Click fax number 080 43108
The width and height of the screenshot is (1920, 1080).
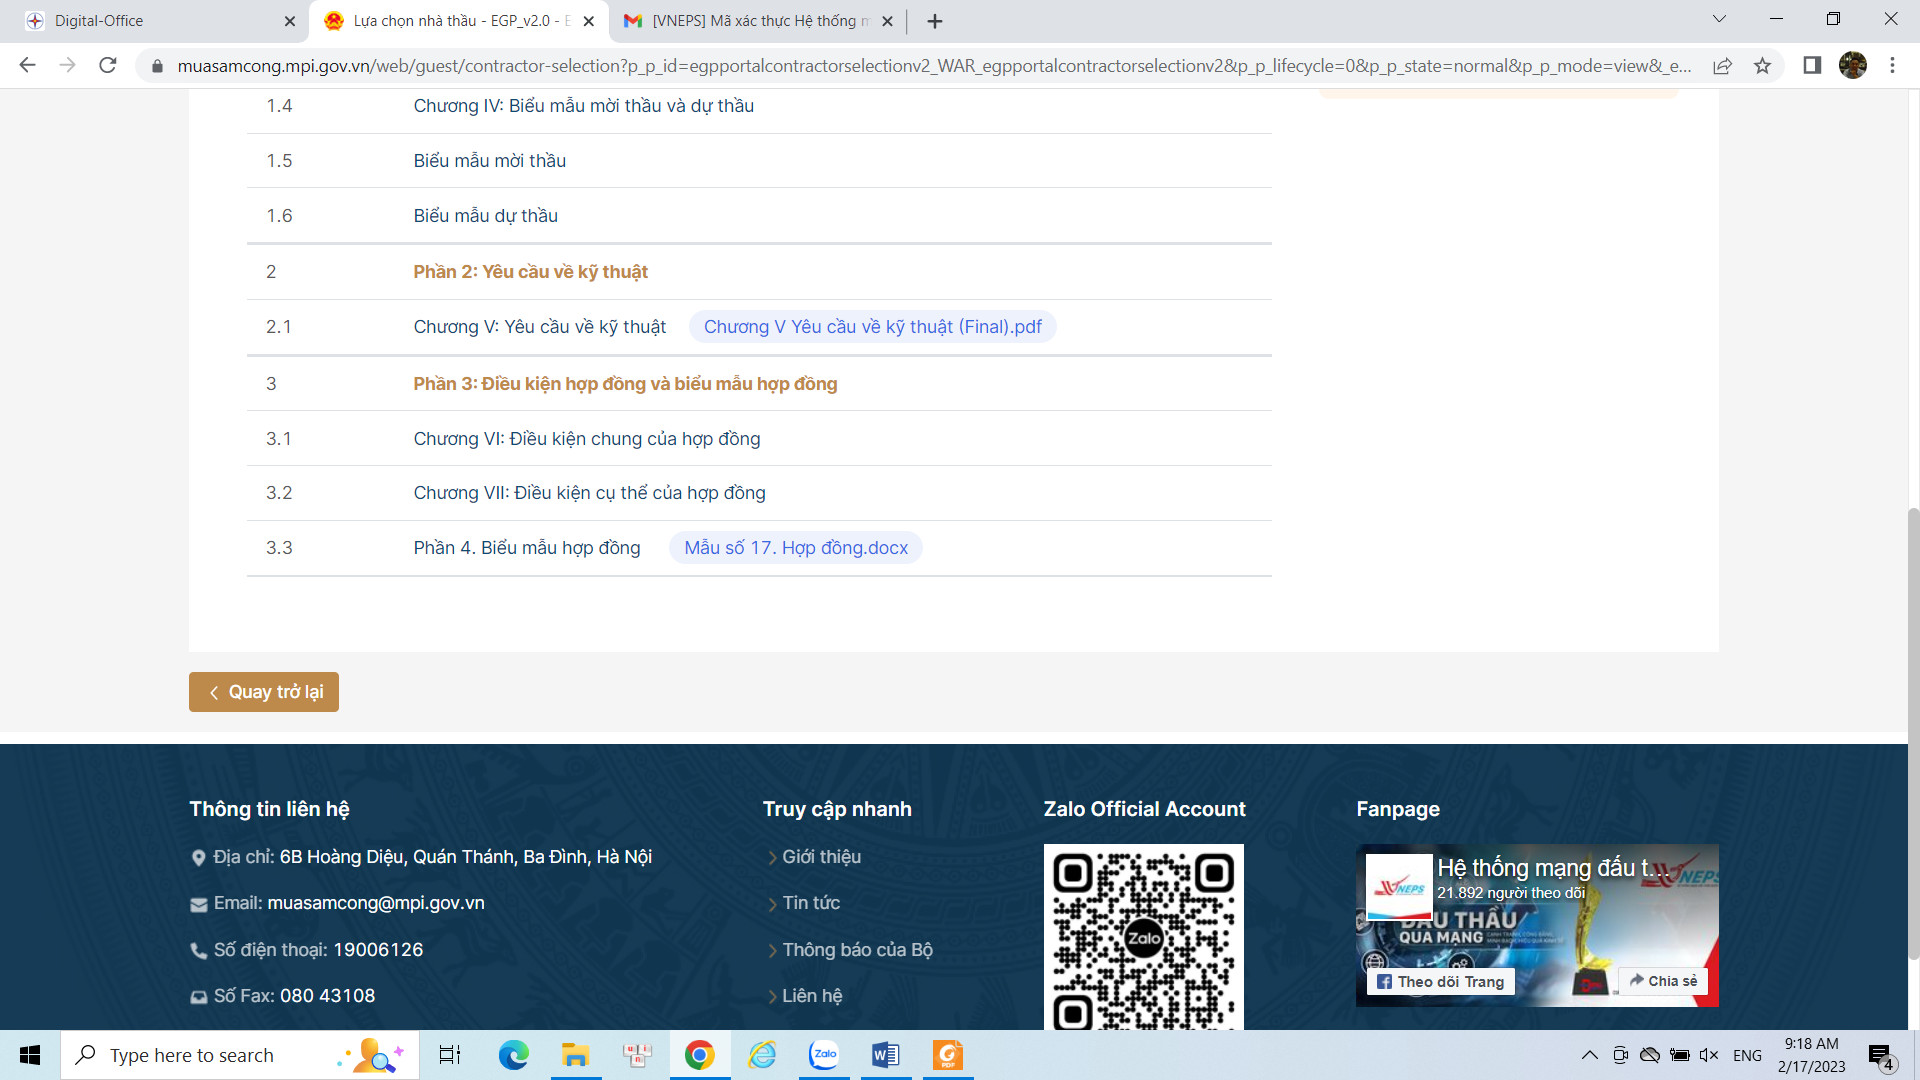click(328, 996)
